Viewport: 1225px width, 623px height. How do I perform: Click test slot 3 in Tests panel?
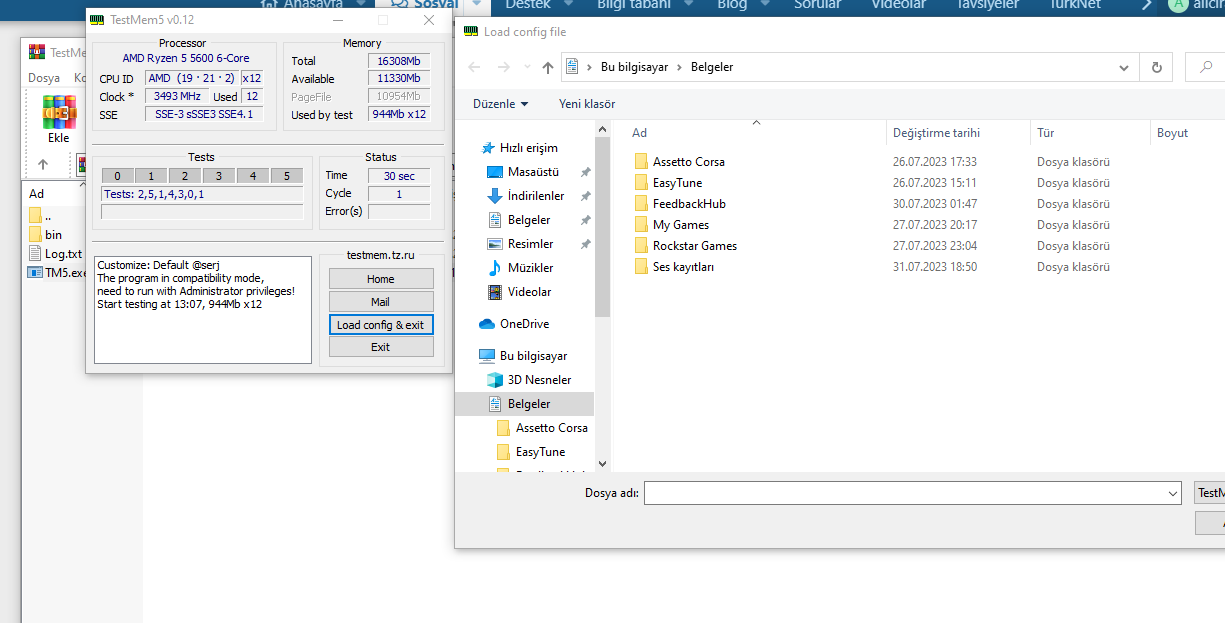pyautogui.click(x=219, y=176)
